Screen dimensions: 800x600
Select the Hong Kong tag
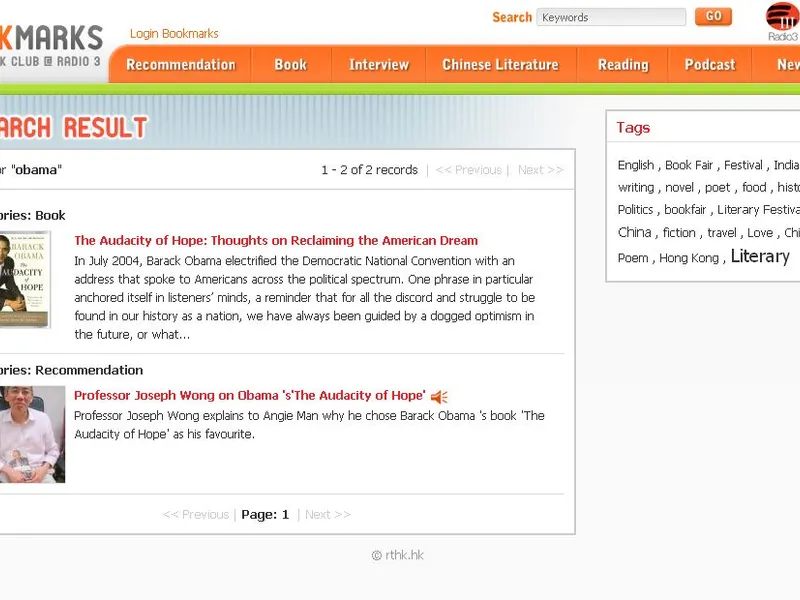coord(689,258)
